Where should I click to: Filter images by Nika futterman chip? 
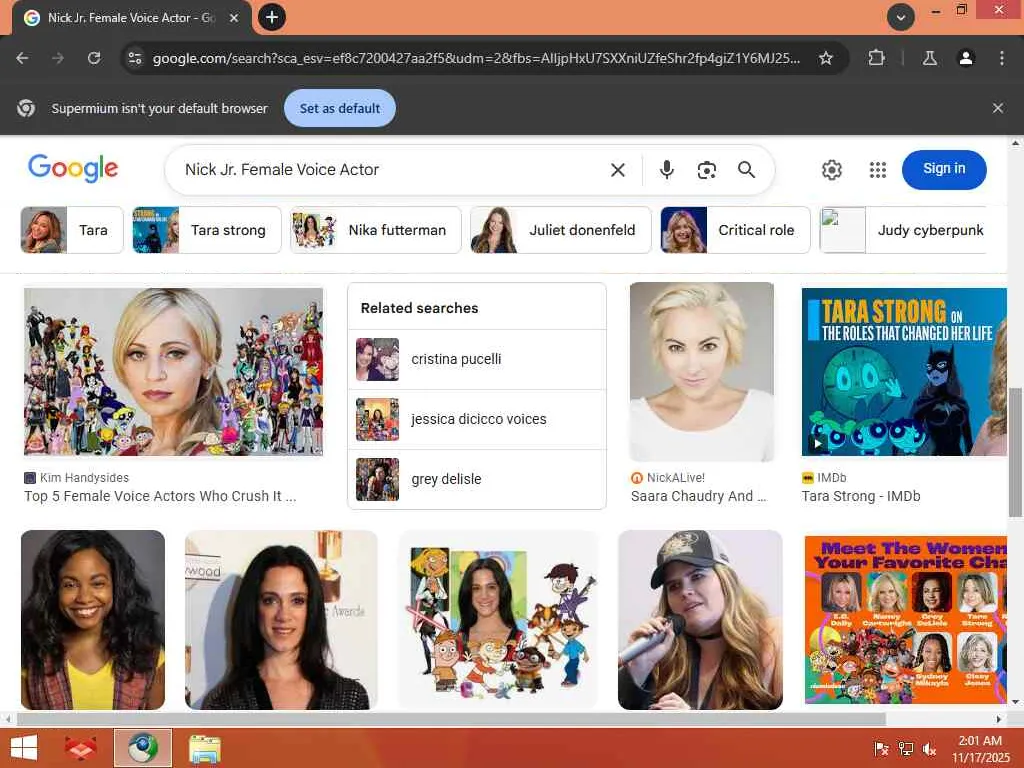[x=376, y=230]
